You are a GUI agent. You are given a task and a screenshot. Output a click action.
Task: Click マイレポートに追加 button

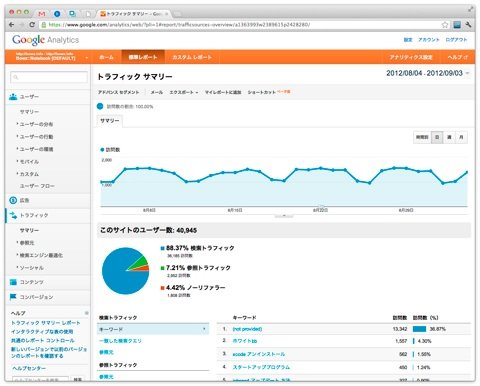(x=223, y=92)
